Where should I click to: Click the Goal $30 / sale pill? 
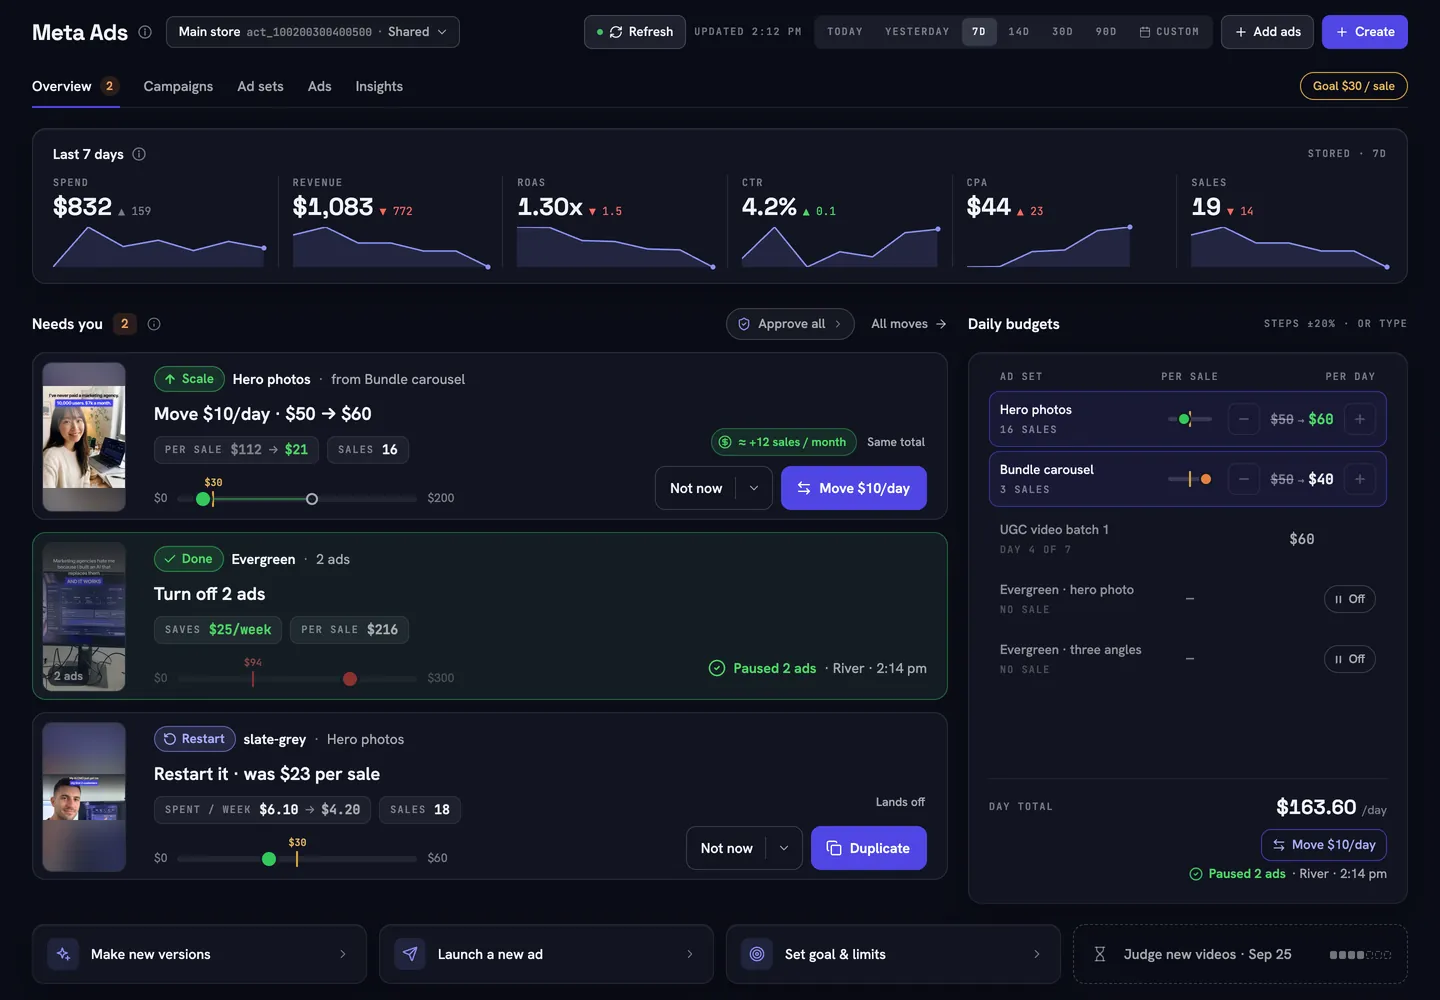tap(1354, 86)
